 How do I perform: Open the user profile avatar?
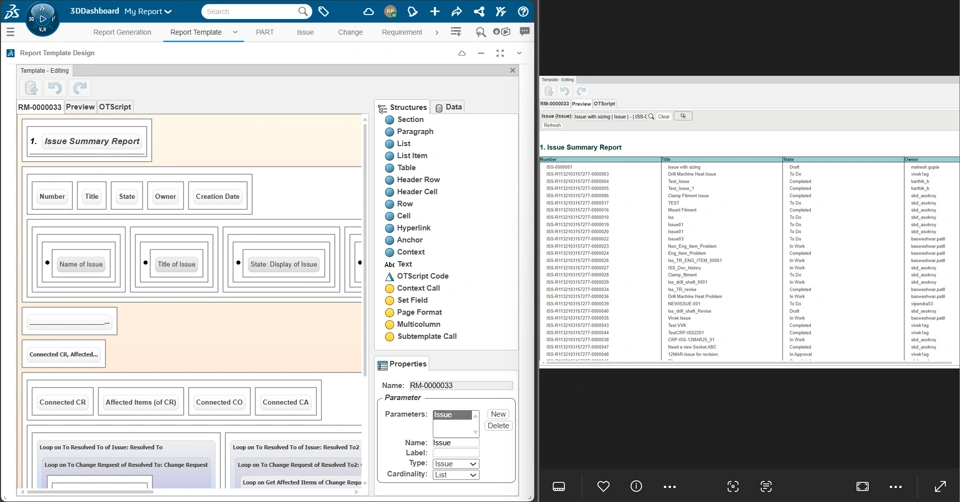coord(390,11)
